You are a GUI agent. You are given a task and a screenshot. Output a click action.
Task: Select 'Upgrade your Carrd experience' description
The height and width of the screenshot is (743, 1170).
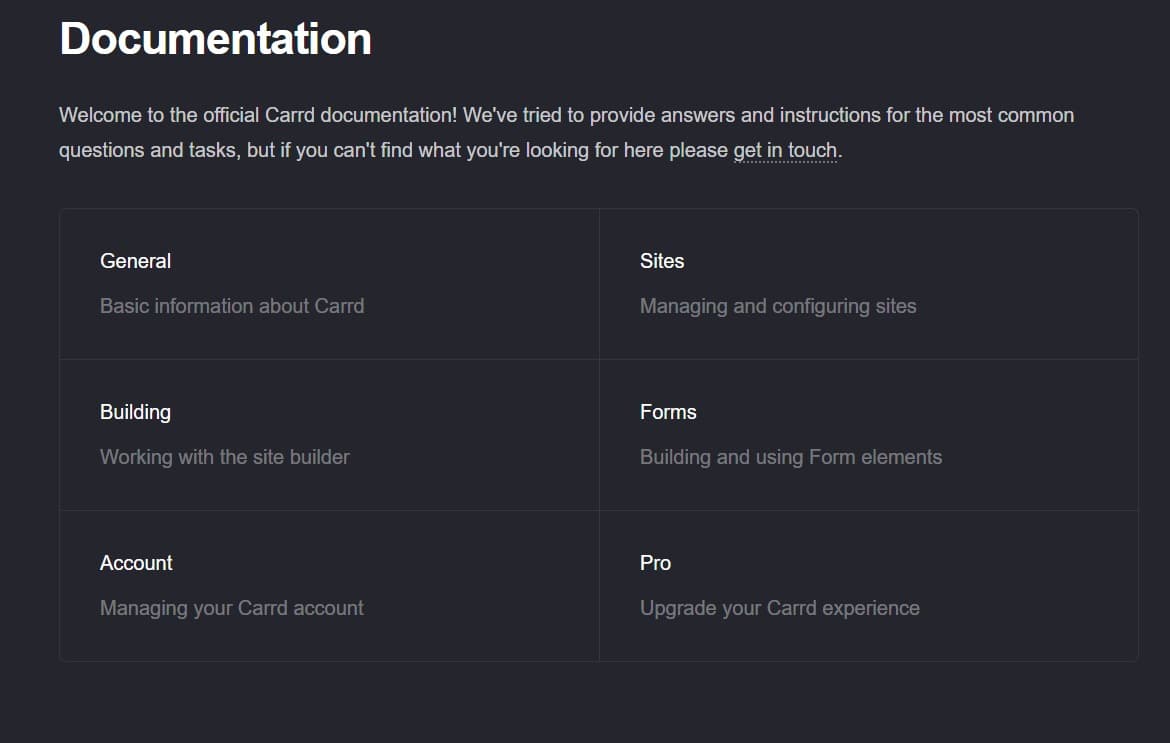click(x=780, y=608)
